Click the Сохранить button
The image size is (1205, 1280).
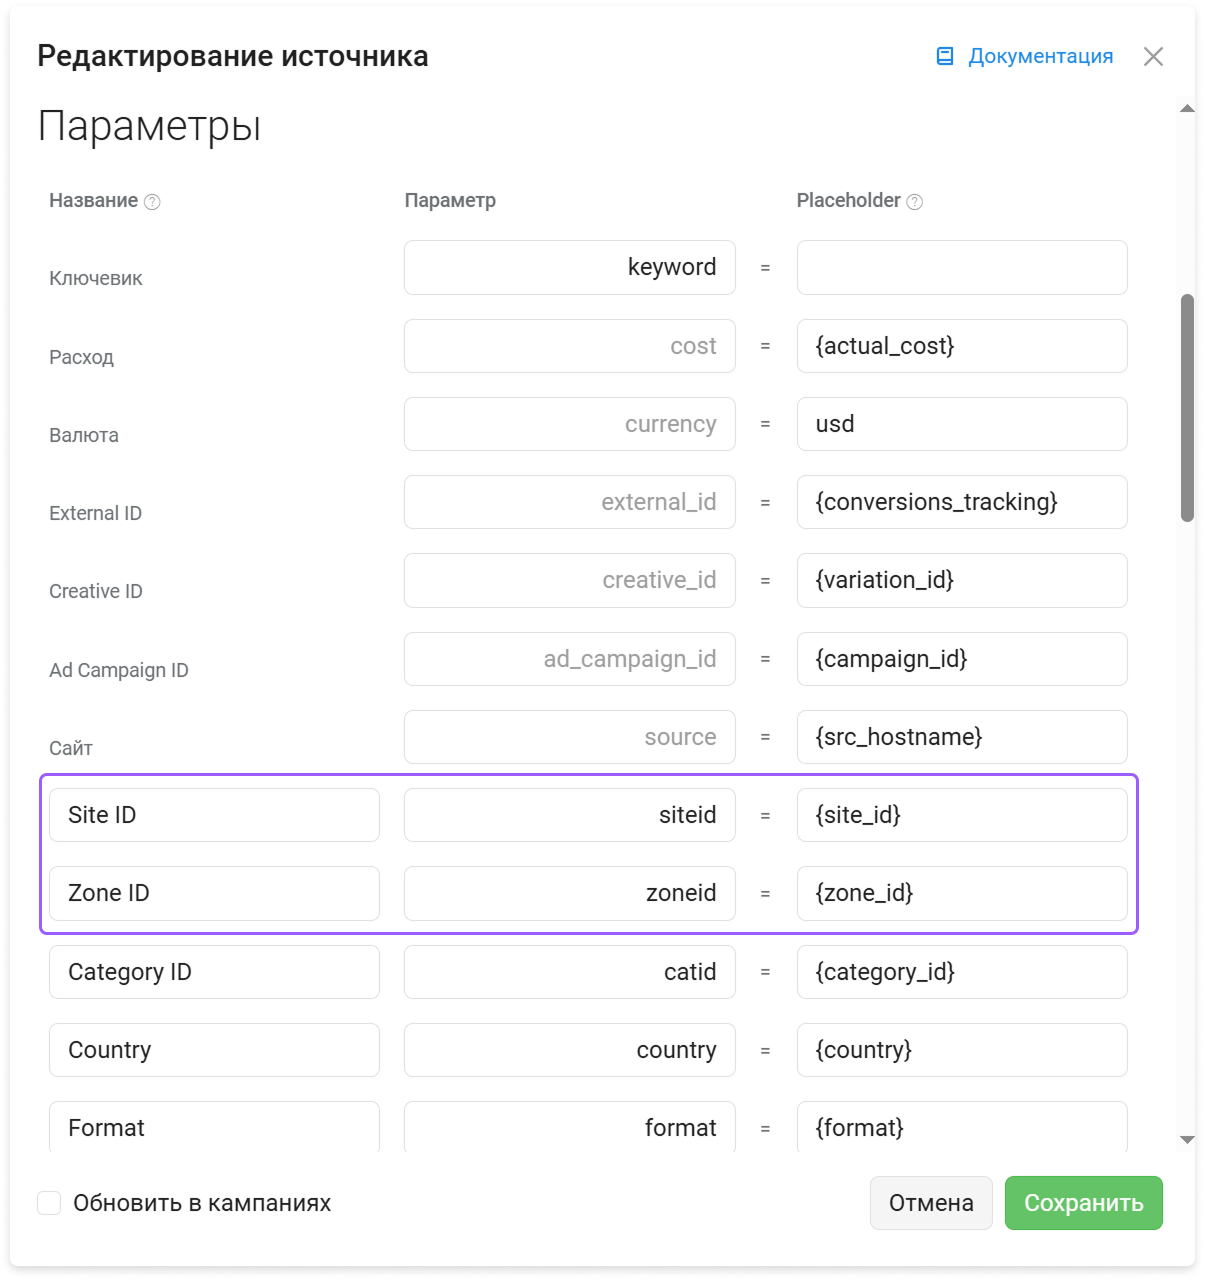(x=1083, y=1202)
